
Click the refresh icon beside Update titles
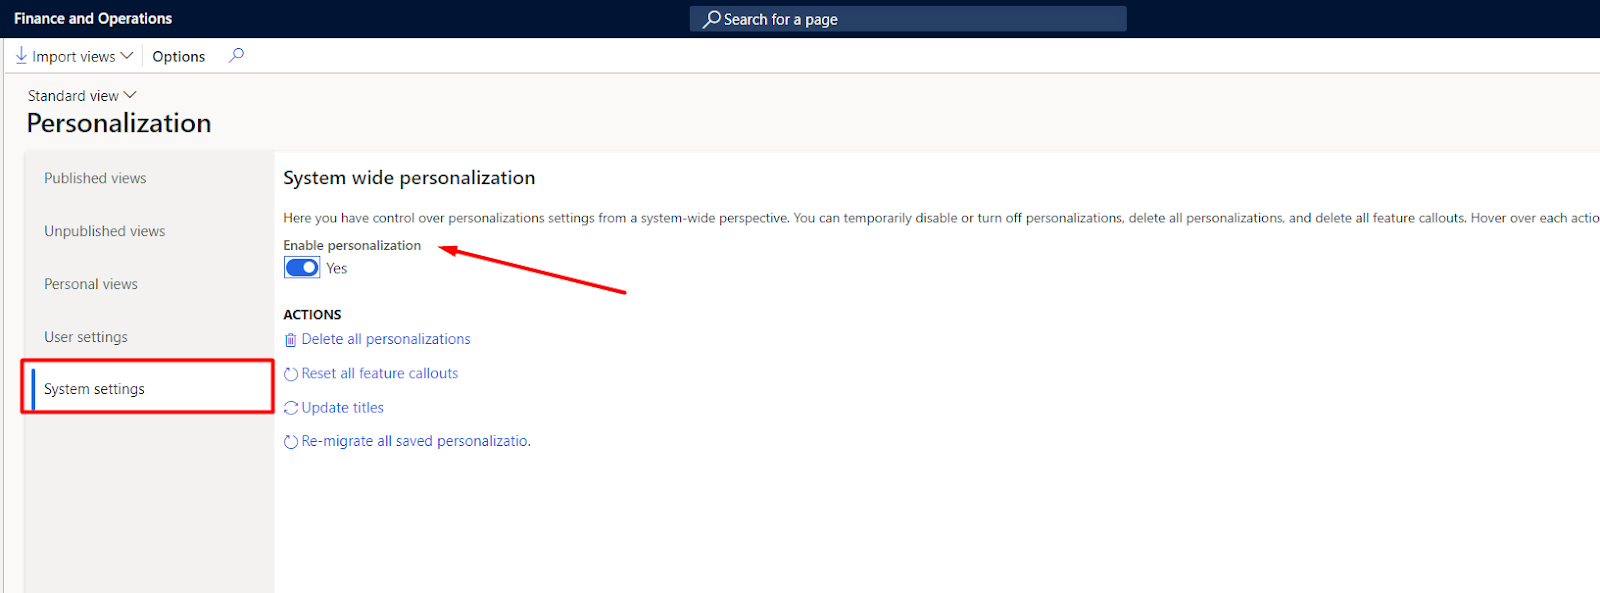coord(291,408)
